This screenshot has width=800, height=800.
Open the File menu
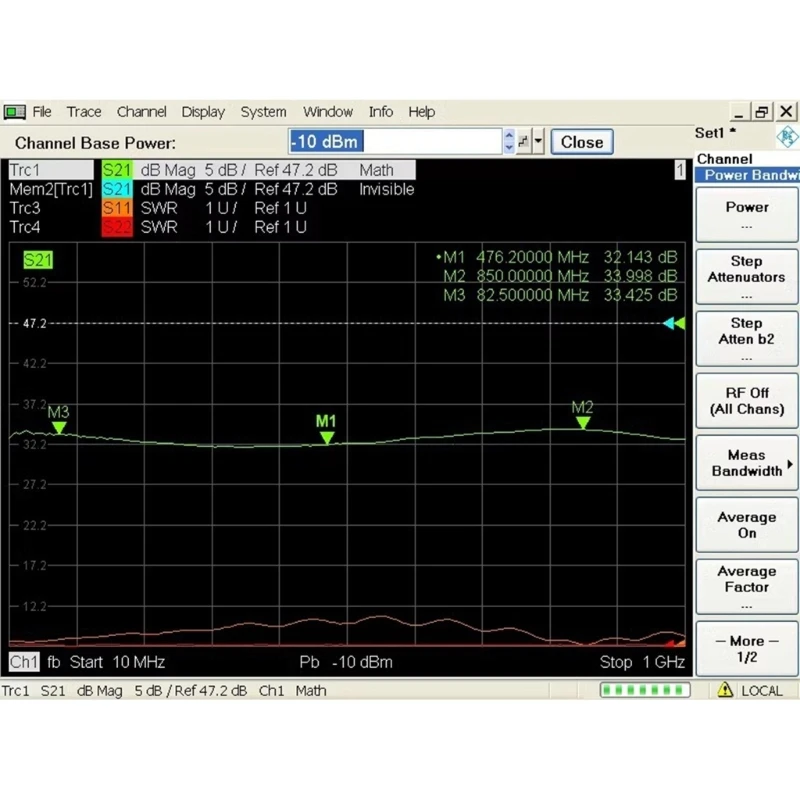pos(42,112)
